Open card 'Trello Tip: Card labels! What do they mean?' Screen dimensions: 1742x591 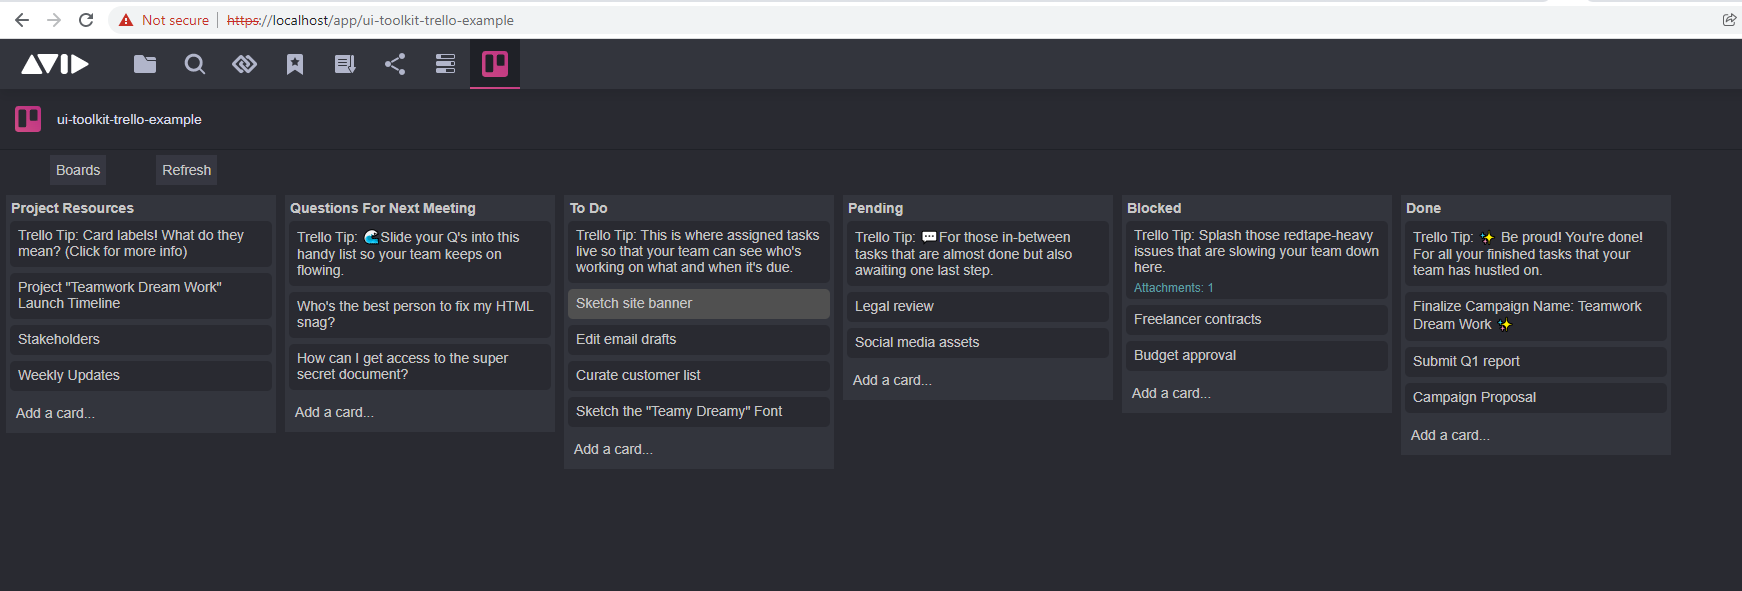141,244
